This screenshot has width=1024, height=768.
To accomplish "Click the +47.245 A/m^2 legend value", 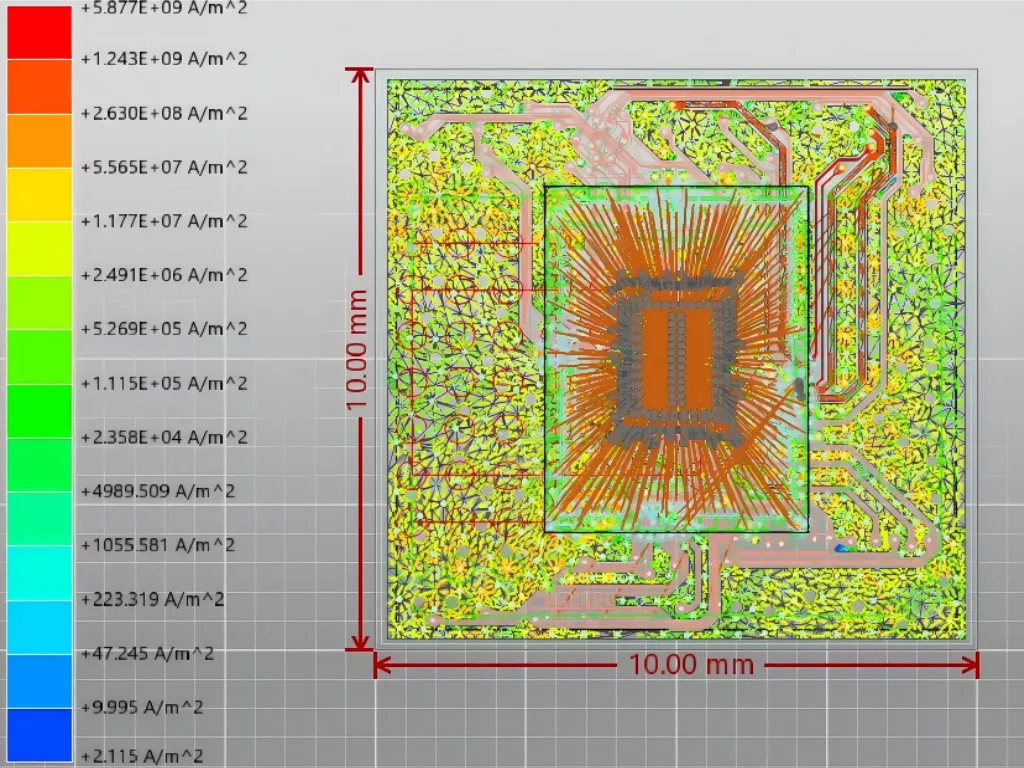I will click(147, 653).
